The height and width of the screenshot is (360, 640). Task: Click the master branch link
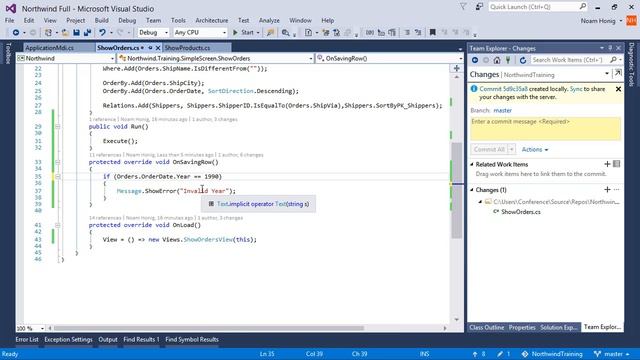pyautogui.click(x=502, y=110)
